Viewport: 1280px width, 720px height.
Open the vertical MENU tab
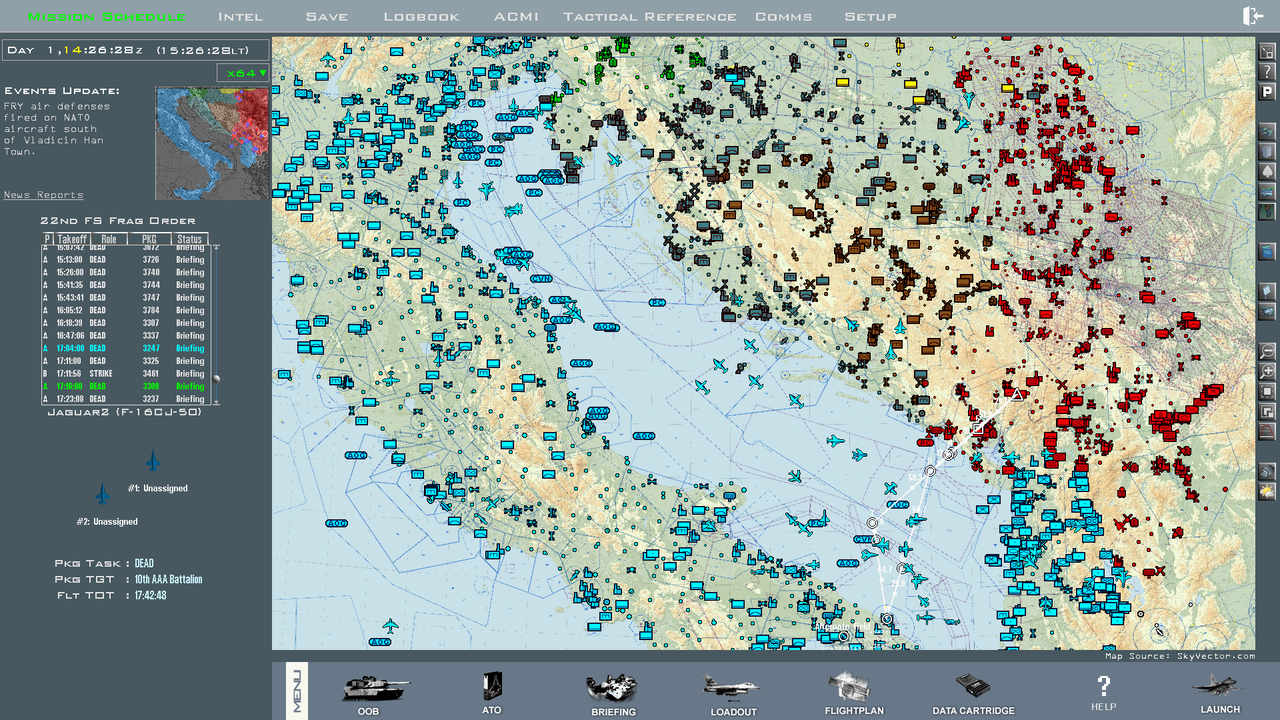pyautogui.click(x=297, y=691)
